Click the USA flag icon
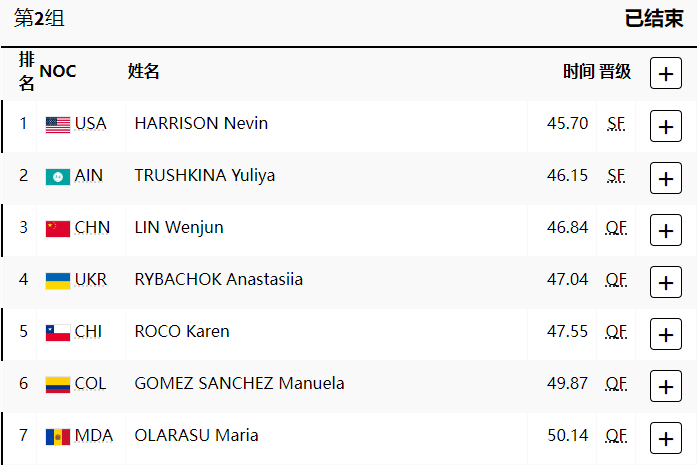Screen dimensions: 697x466 [x=58, y=125]
